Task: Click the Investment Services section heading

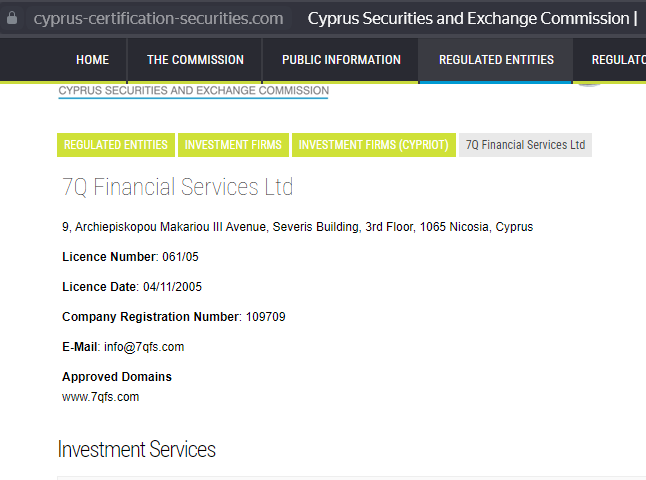Action: [x=136, y=449]
